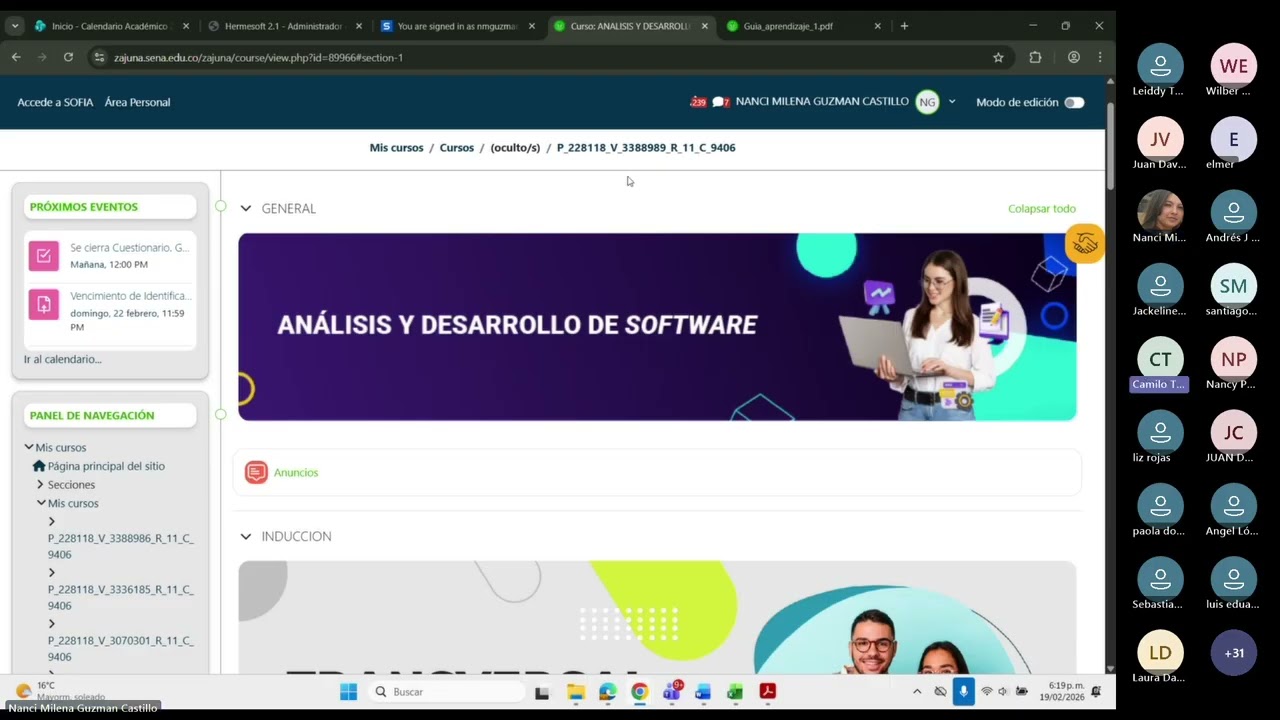Open a new browser tab
This screenshot has height=720, width=1280.
(904, 26)
